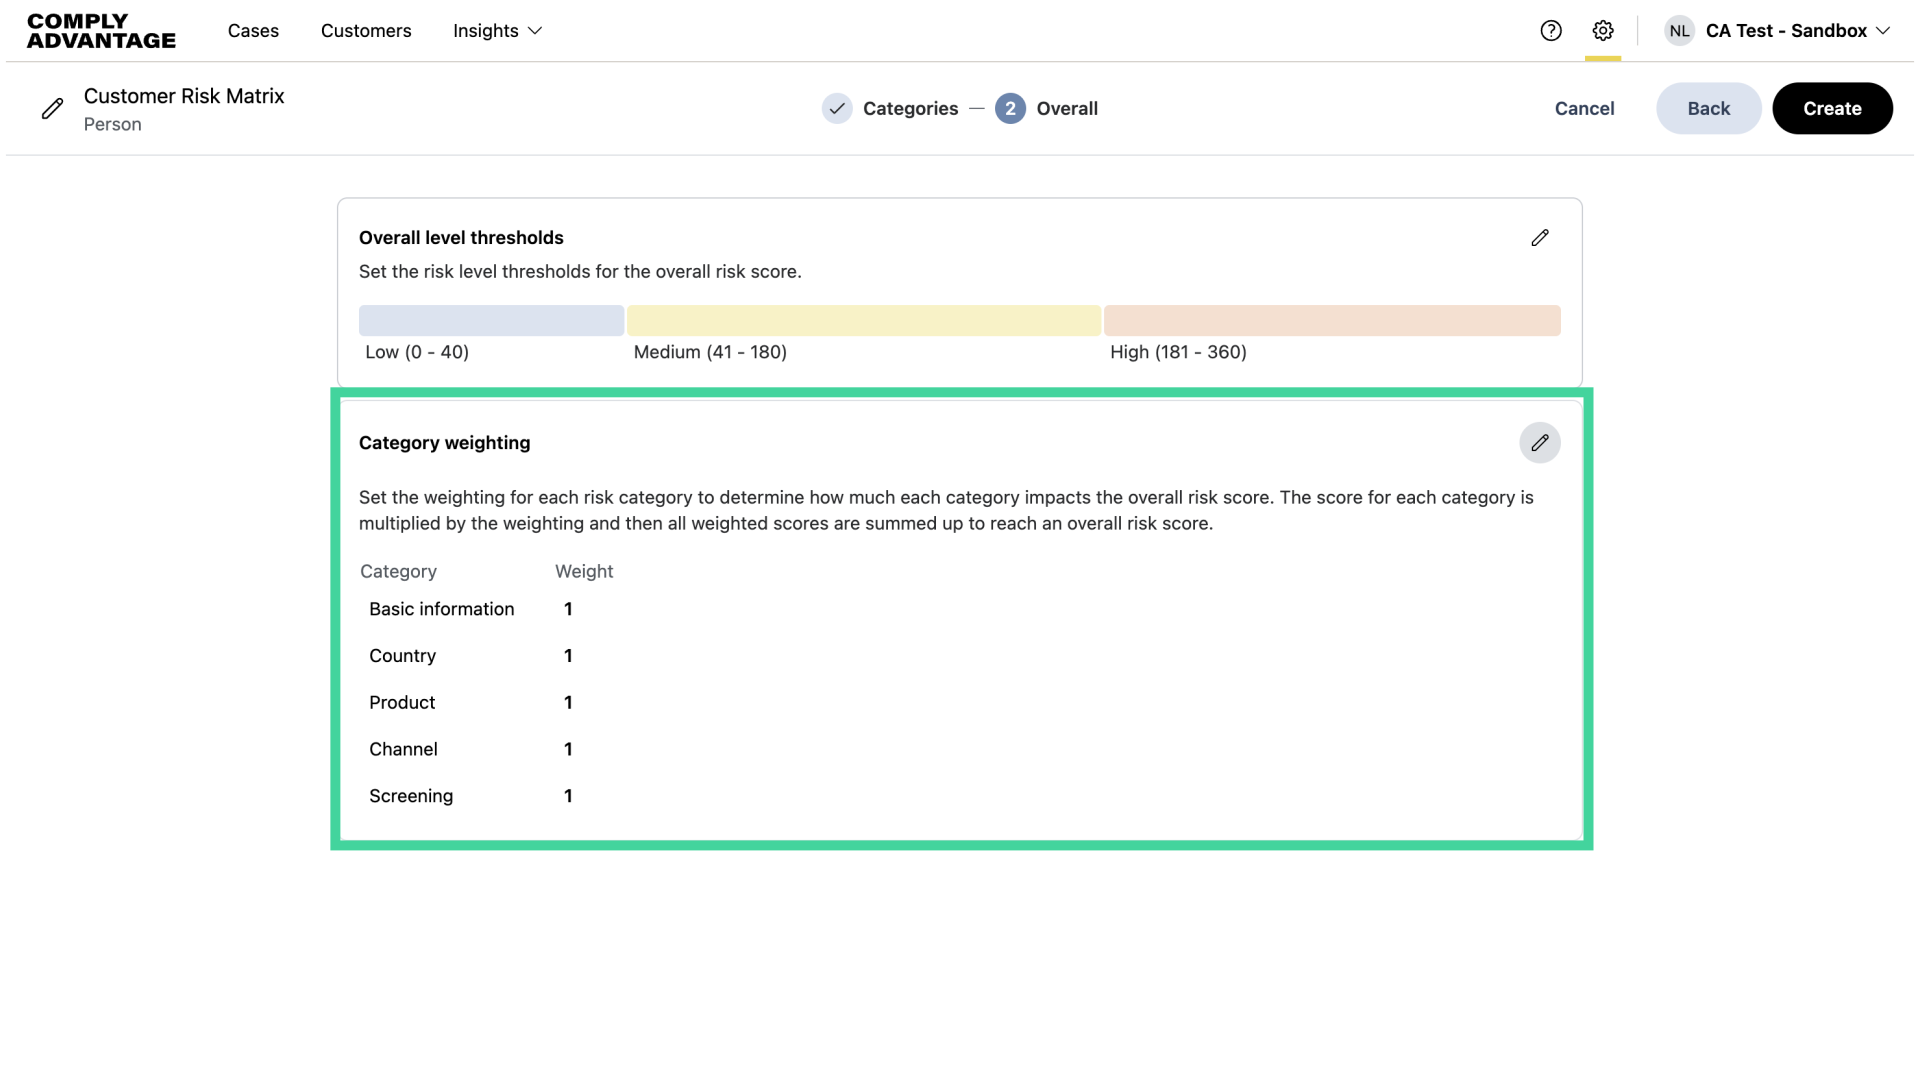Click the Cancel link
Image resolution: width=1920 pixels, height=1080 pixels.
tap(1584, 109)
